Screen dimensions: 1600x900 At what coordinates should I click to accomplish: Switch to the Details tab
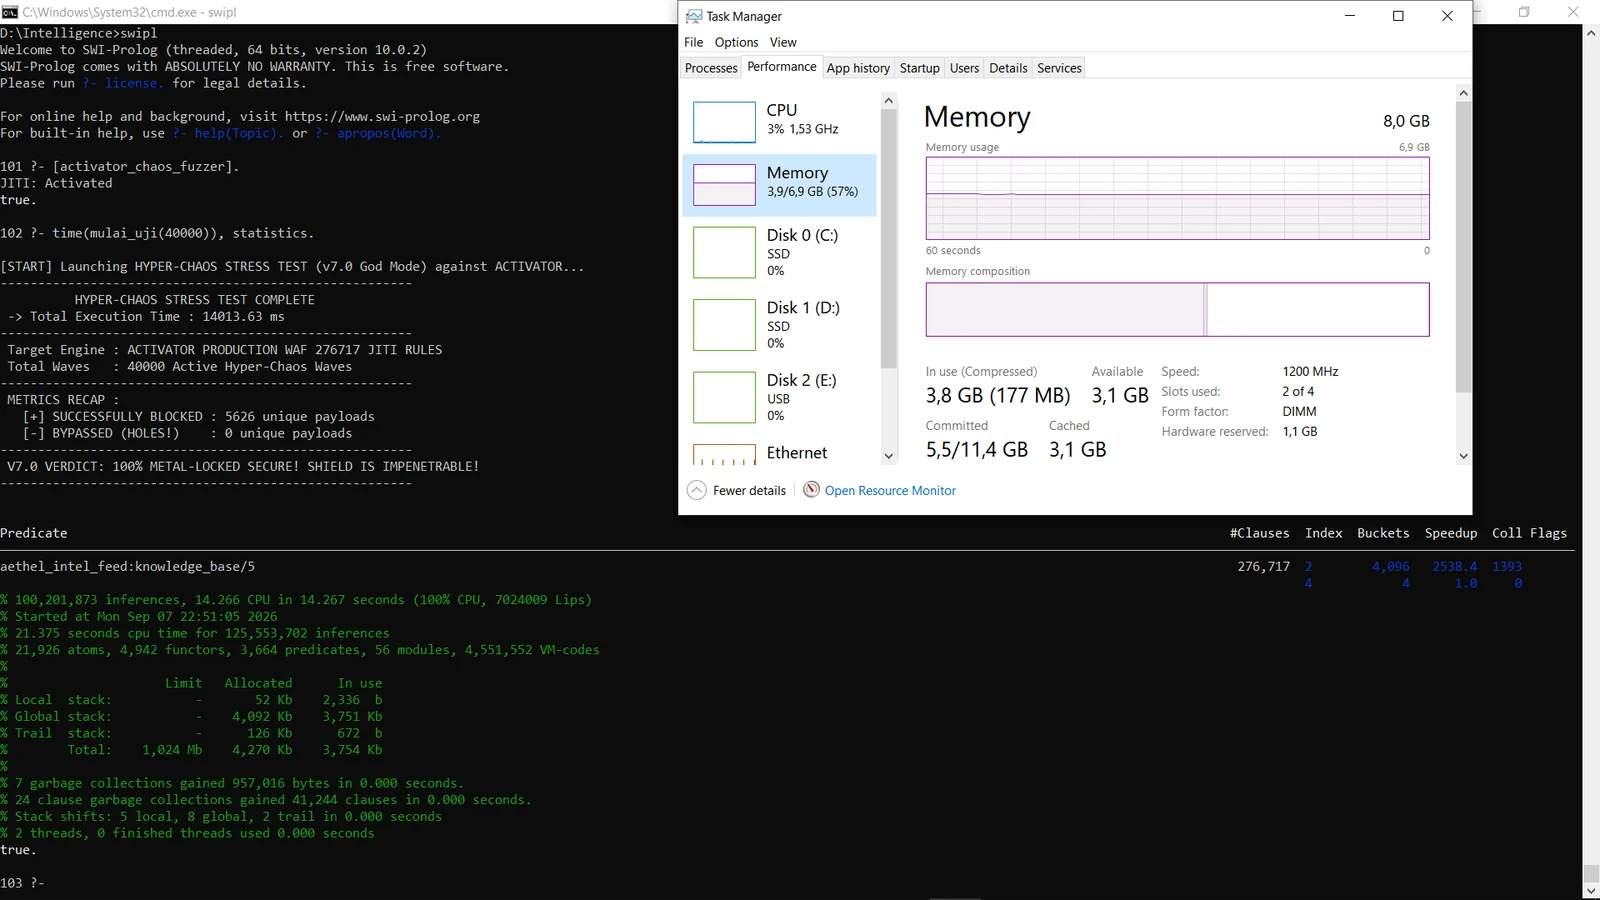pyautogui.click(x=1008, y=68)
